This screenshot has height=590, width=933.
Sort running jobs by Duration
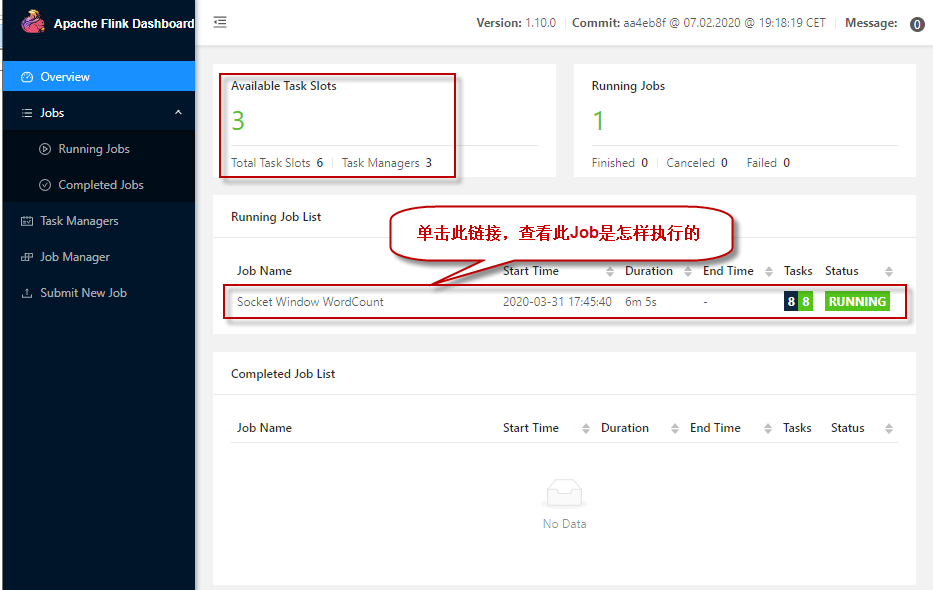[x=689, y=272]
